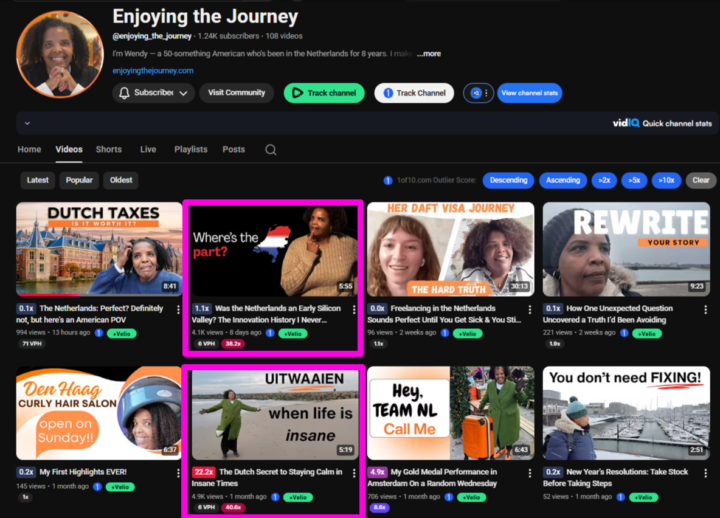Image resolution: width=720 pixels, height=518 pixels.
Task: Open the Live tab
Action: (x=148, y=149)
